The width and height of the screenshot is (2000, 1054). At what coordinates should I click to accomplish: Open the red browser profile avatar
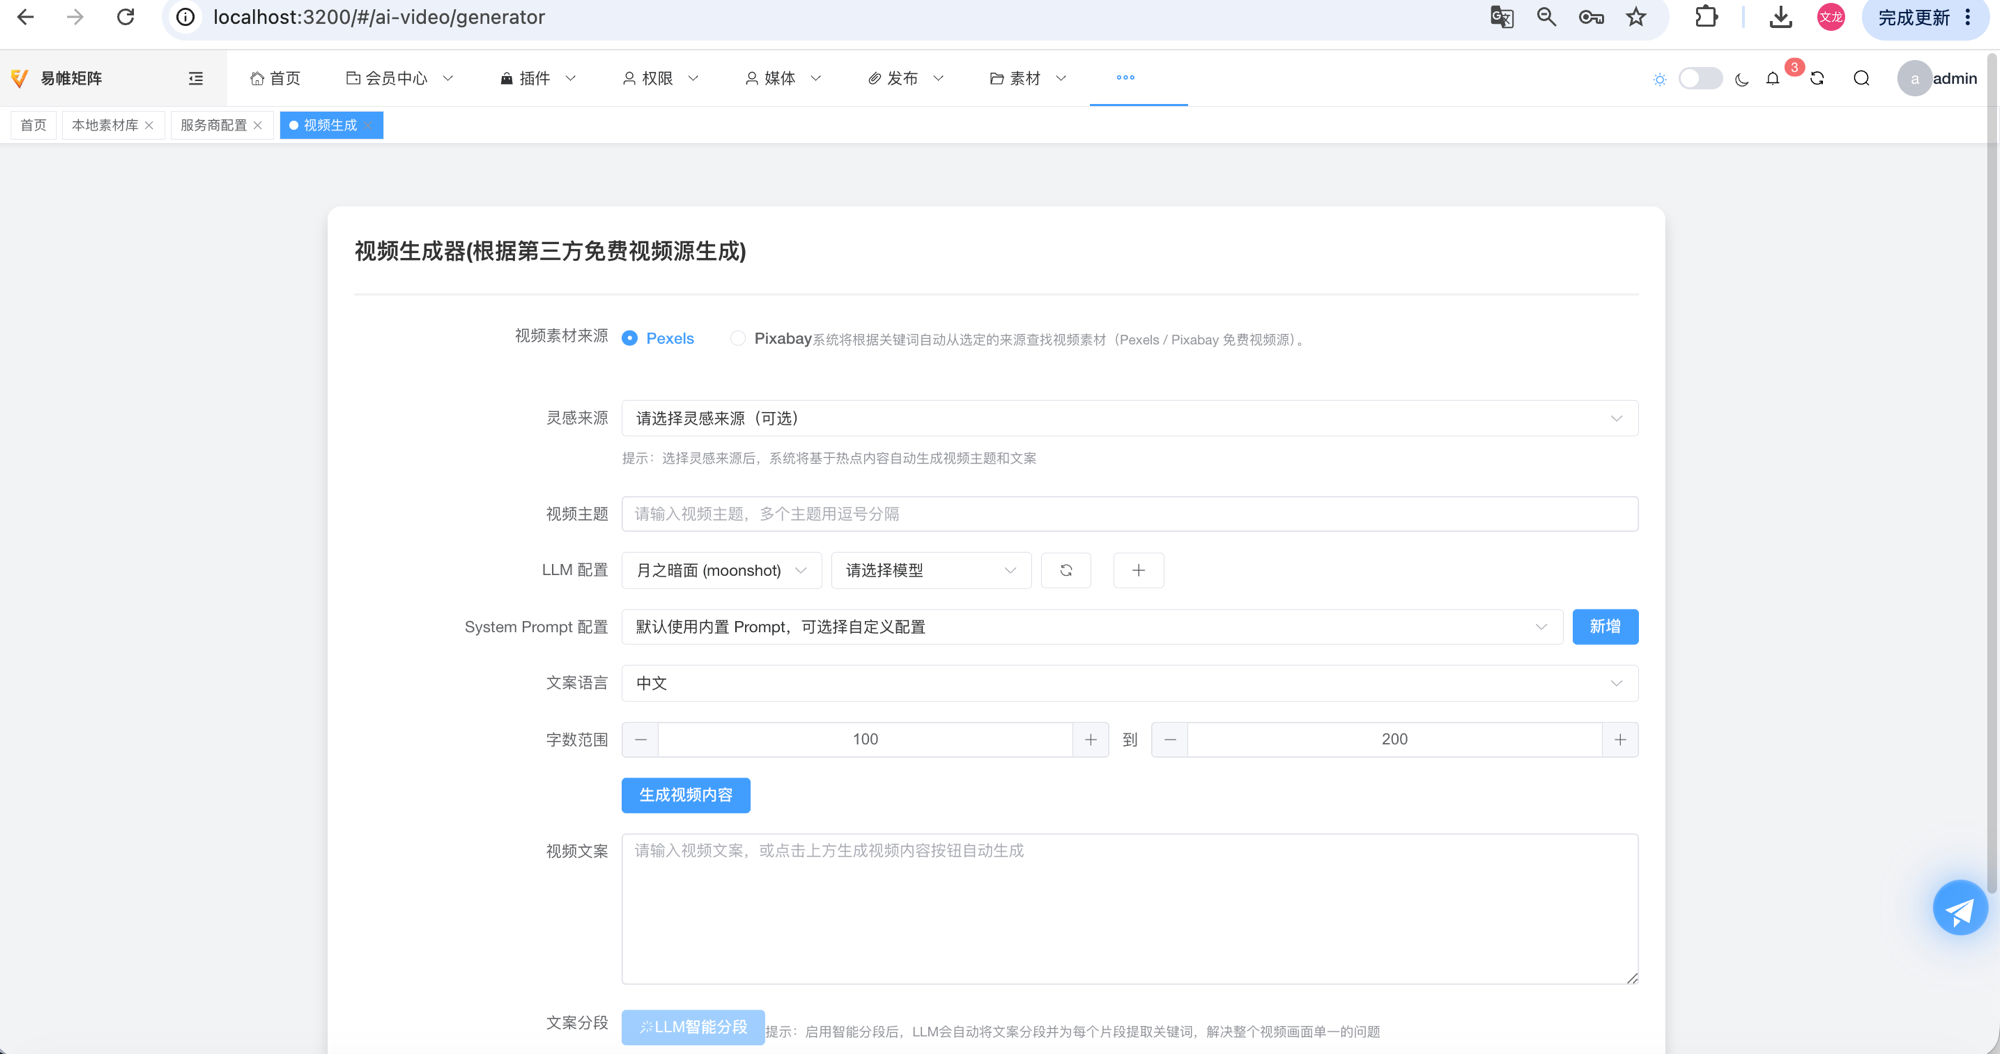tap(1831, 17)
